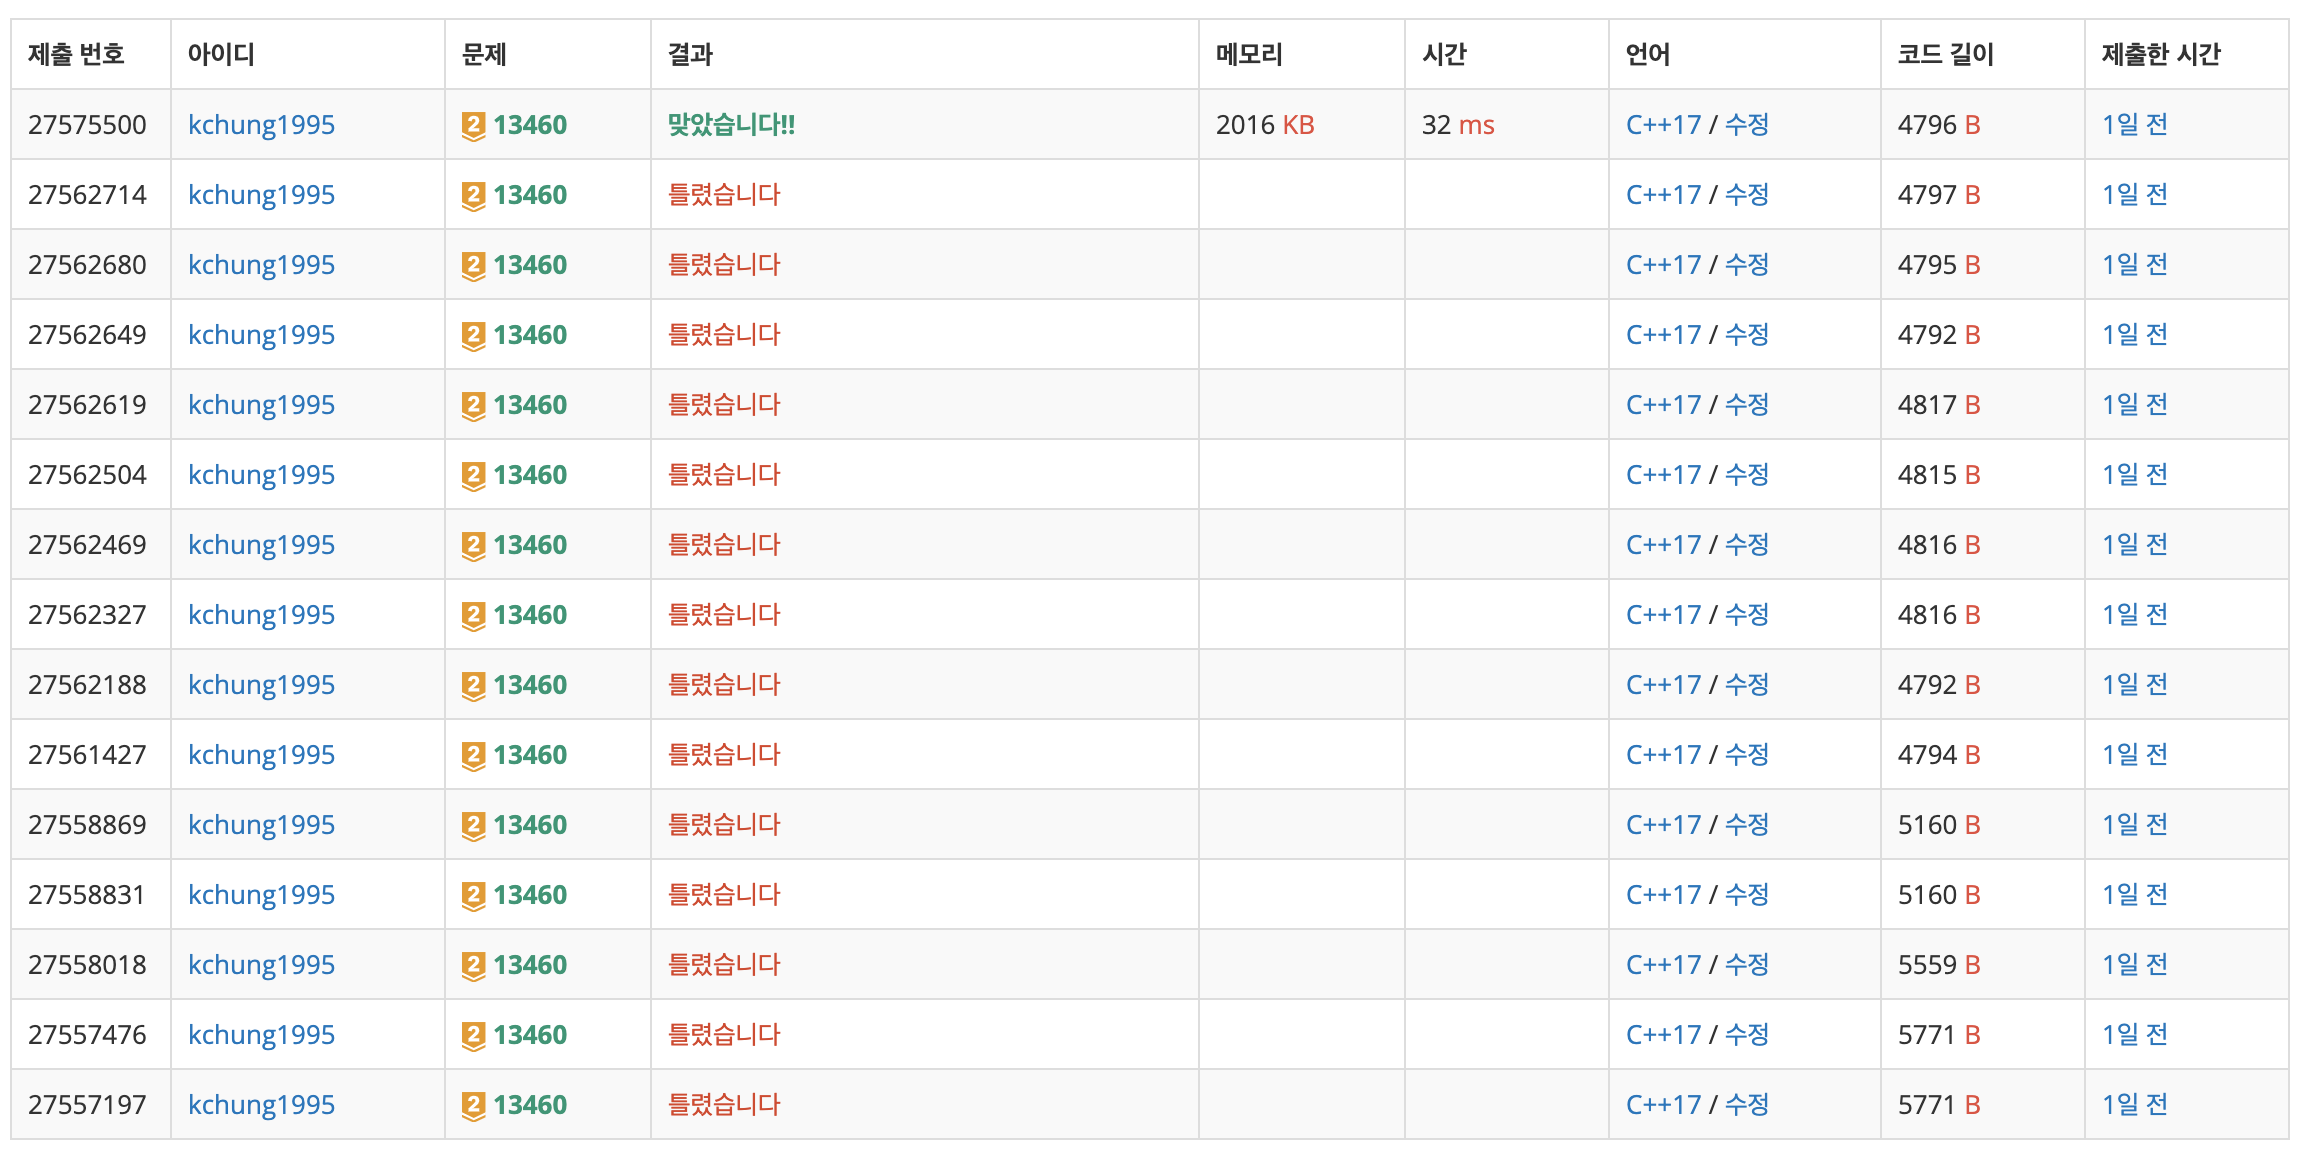Viewport: 2300px width, 1154px height.
Task: Click 수정 link for submission 27558831
Action: (1747, 895)
